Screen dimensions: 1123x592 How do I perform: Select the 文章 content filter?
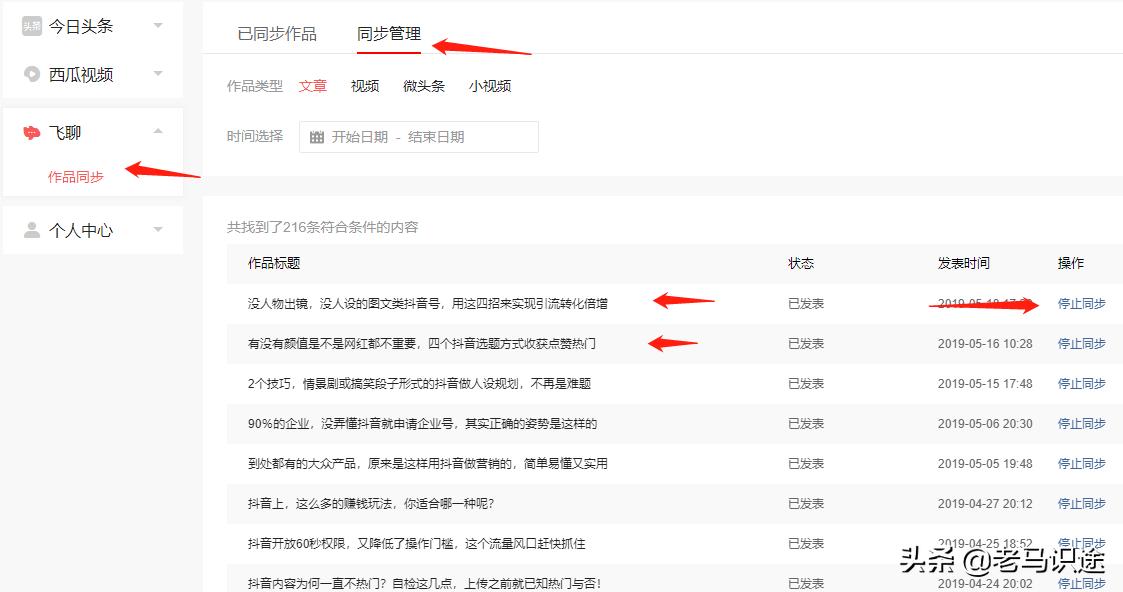click(x=312, y=86)
